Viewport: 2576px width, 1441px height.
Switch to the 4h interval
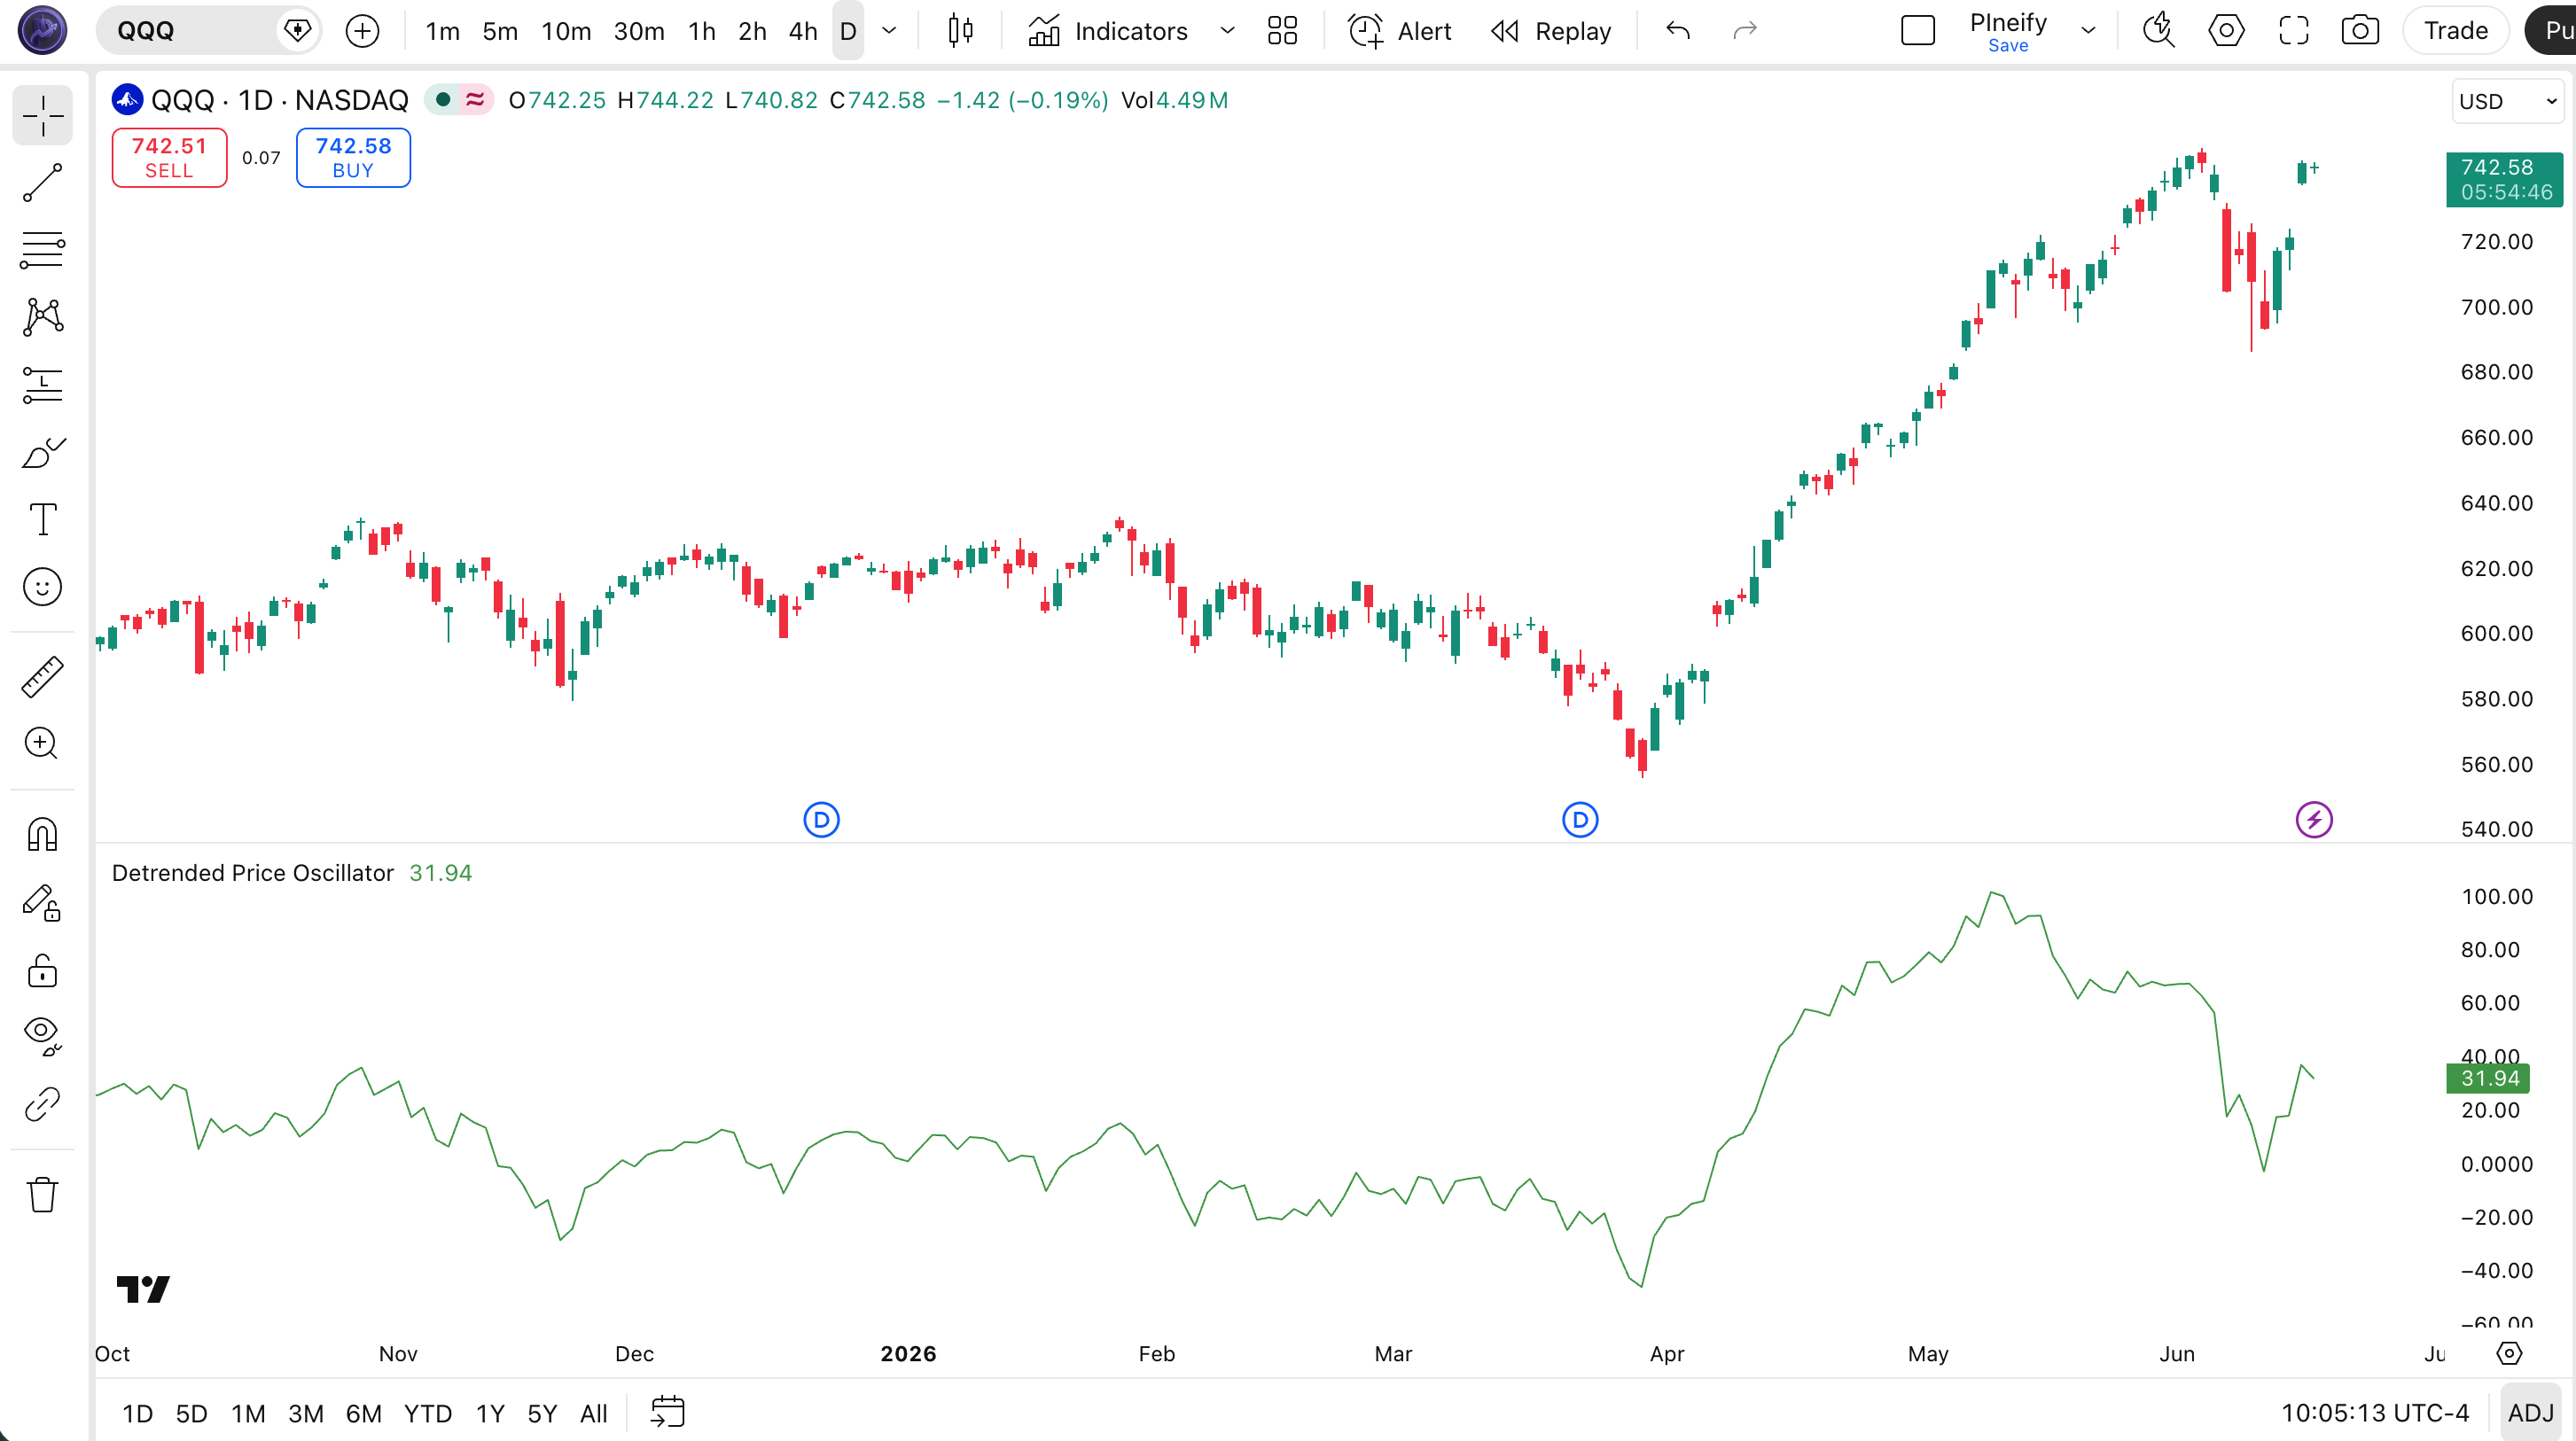[803, 31]
